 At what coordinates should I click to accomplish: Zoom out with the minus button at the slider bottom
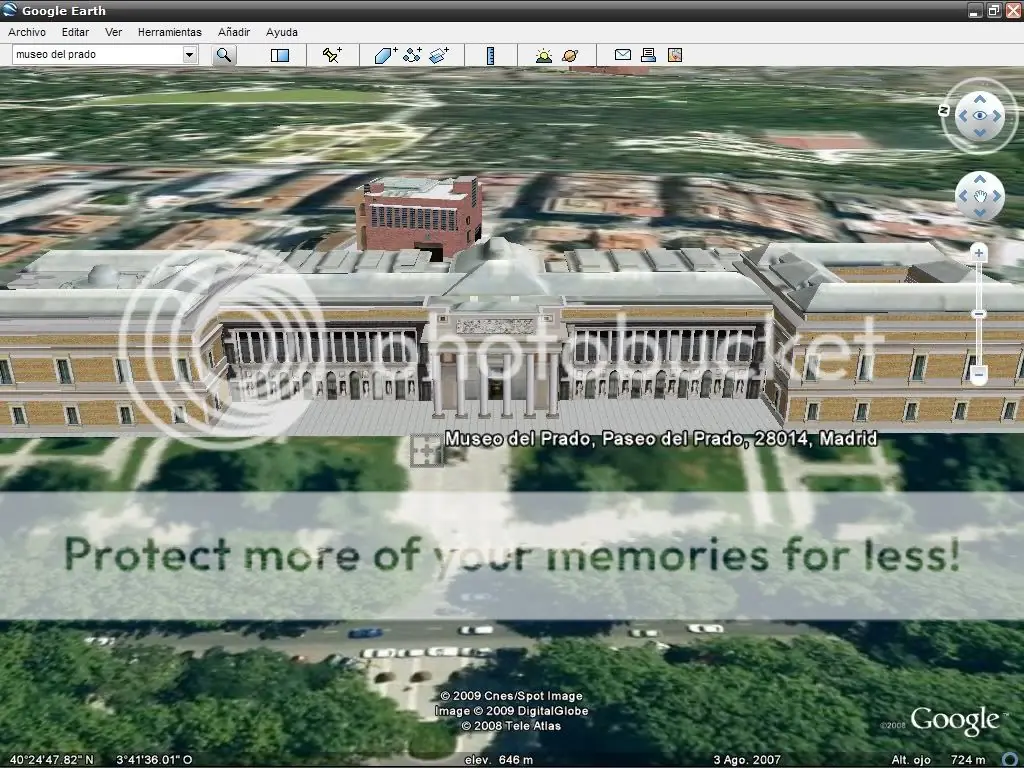pyautogui.click(x=978, y=375)
